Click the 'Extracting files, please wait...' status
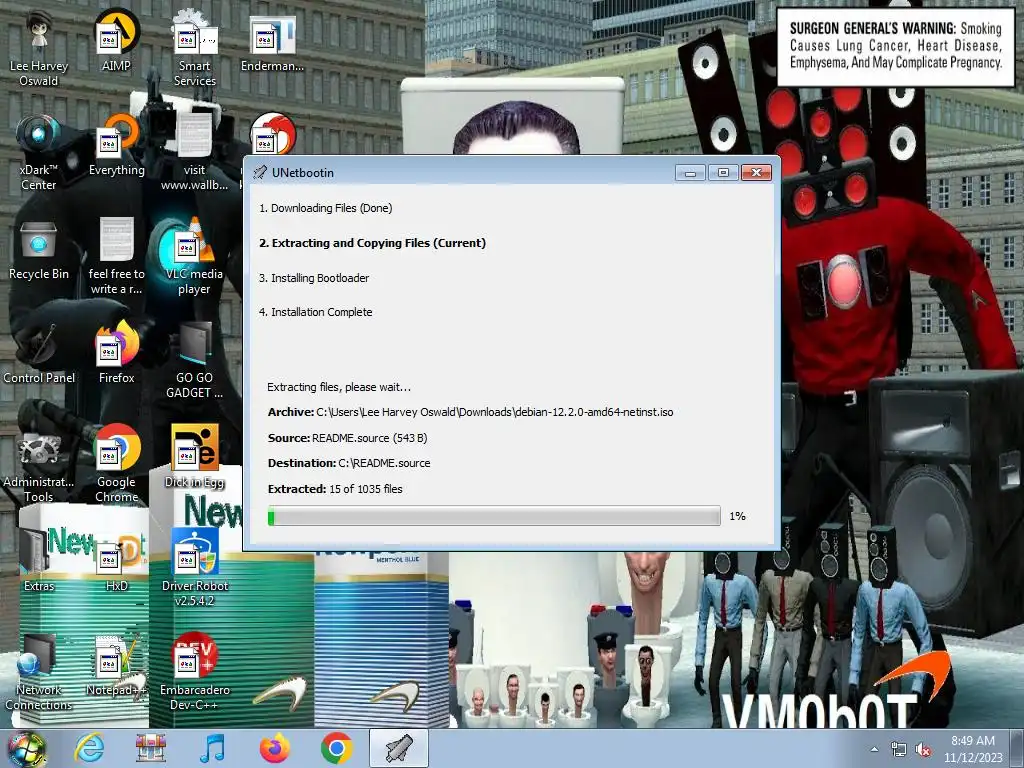1024x768 pixels. click(x=339, y=387)
